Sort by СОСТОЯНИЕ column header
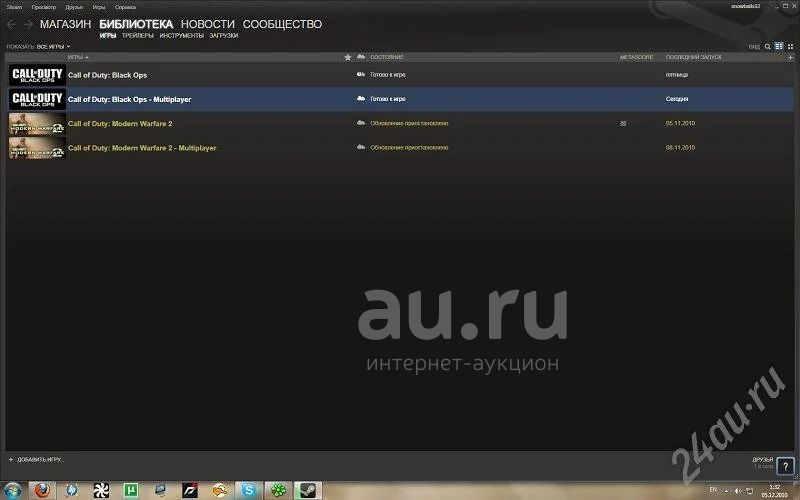The width and height of the screenshot is (800, 500). [x=387, y=57]
